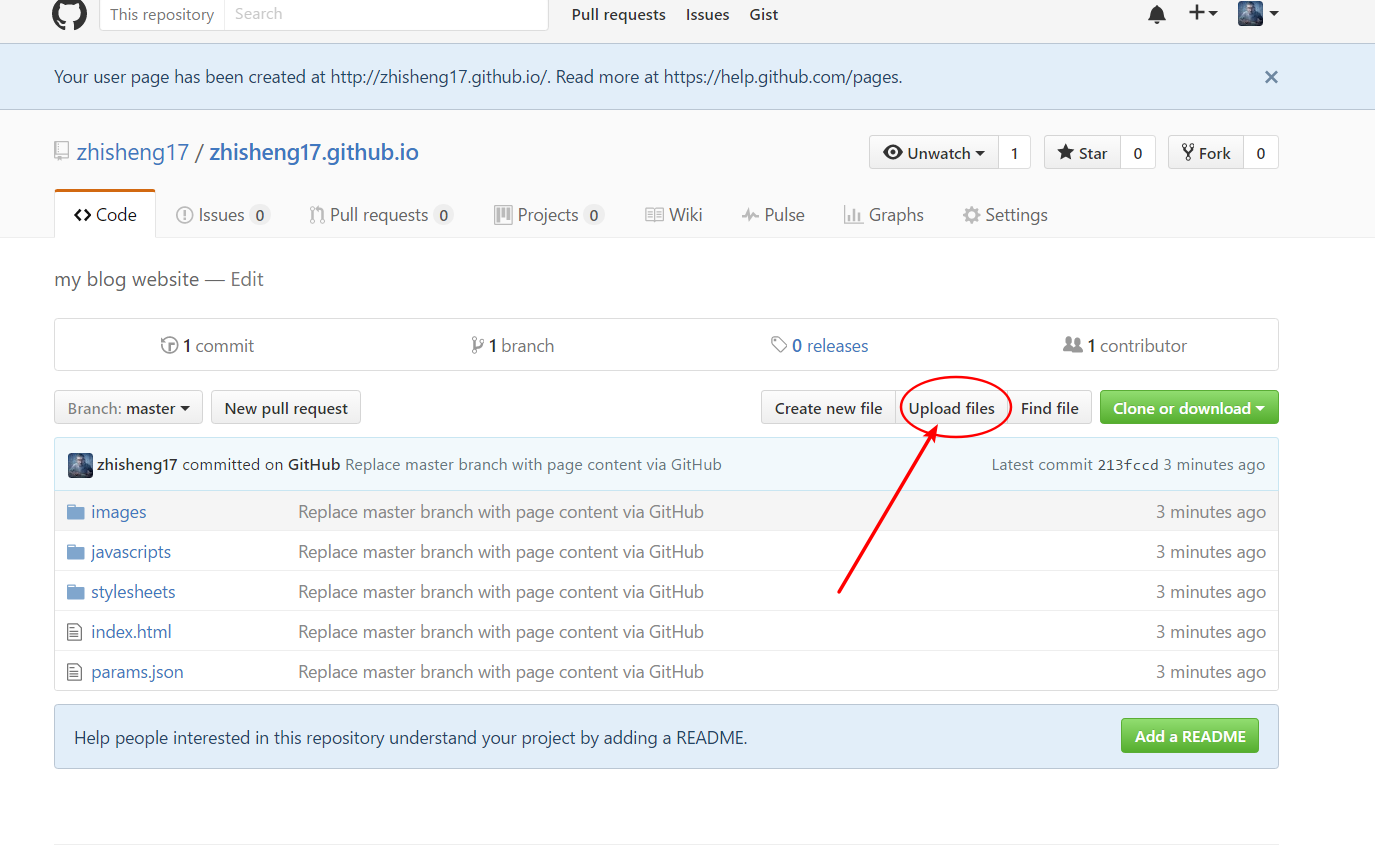Click the New pull request button
This screenshot has height=849, width=1375.
286,408
